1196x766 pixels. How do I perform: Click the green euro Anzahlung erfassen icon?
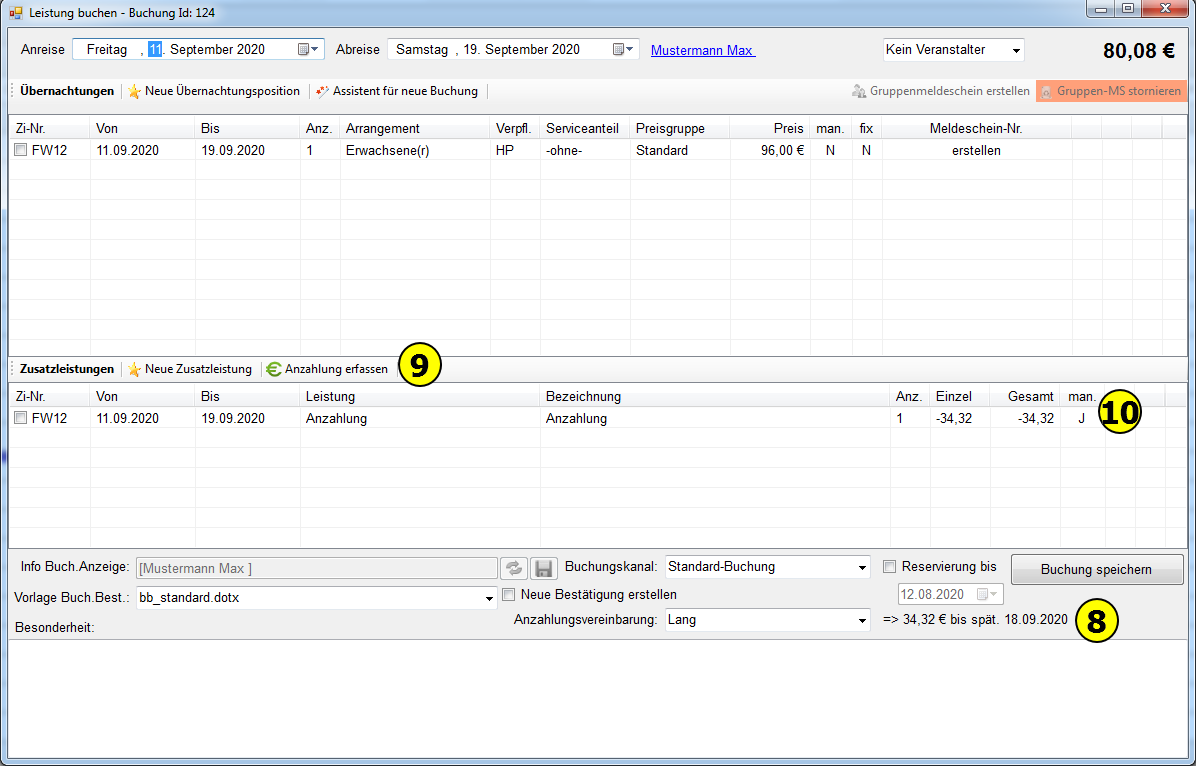click(x=274, y=369)
